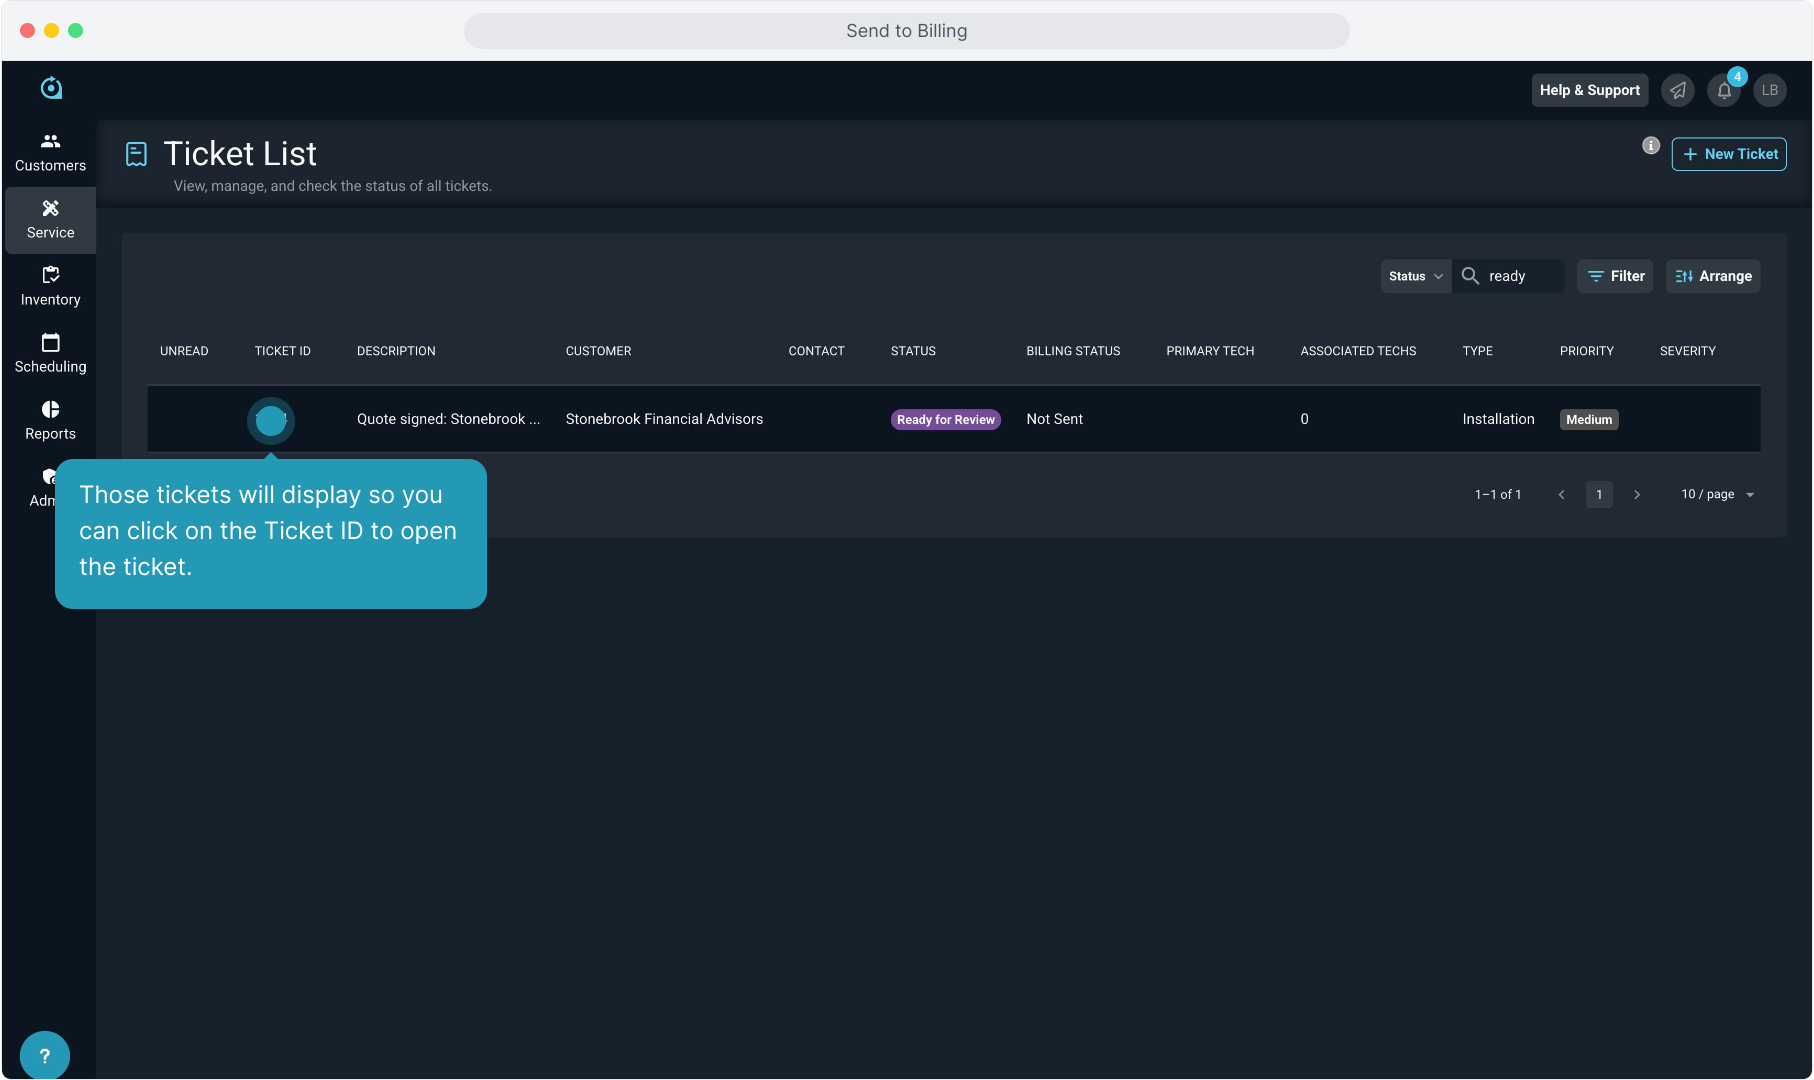1814x1080 pixels.
Task: Click the search field containing 'ready'
Action: (1520, 276)
